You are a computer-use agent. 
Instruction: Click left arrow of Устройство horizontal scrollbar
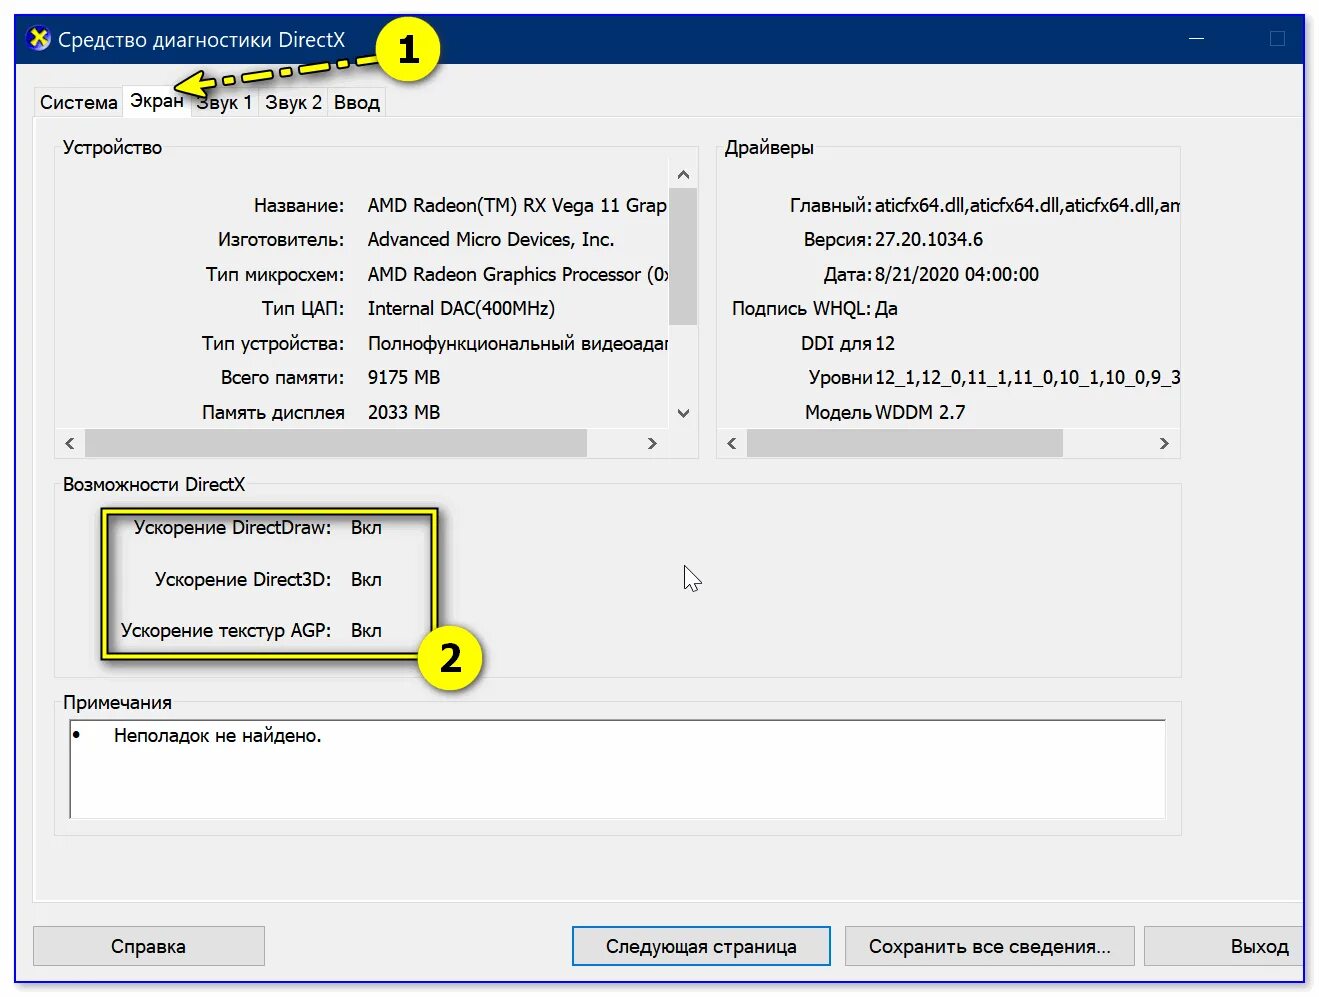tap(69, 443)
